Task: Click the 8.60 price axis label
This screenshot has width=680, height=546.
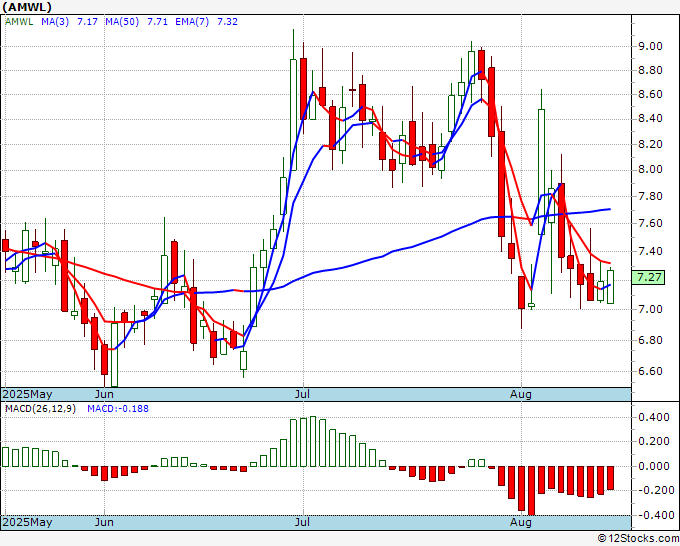Action: 650,95
